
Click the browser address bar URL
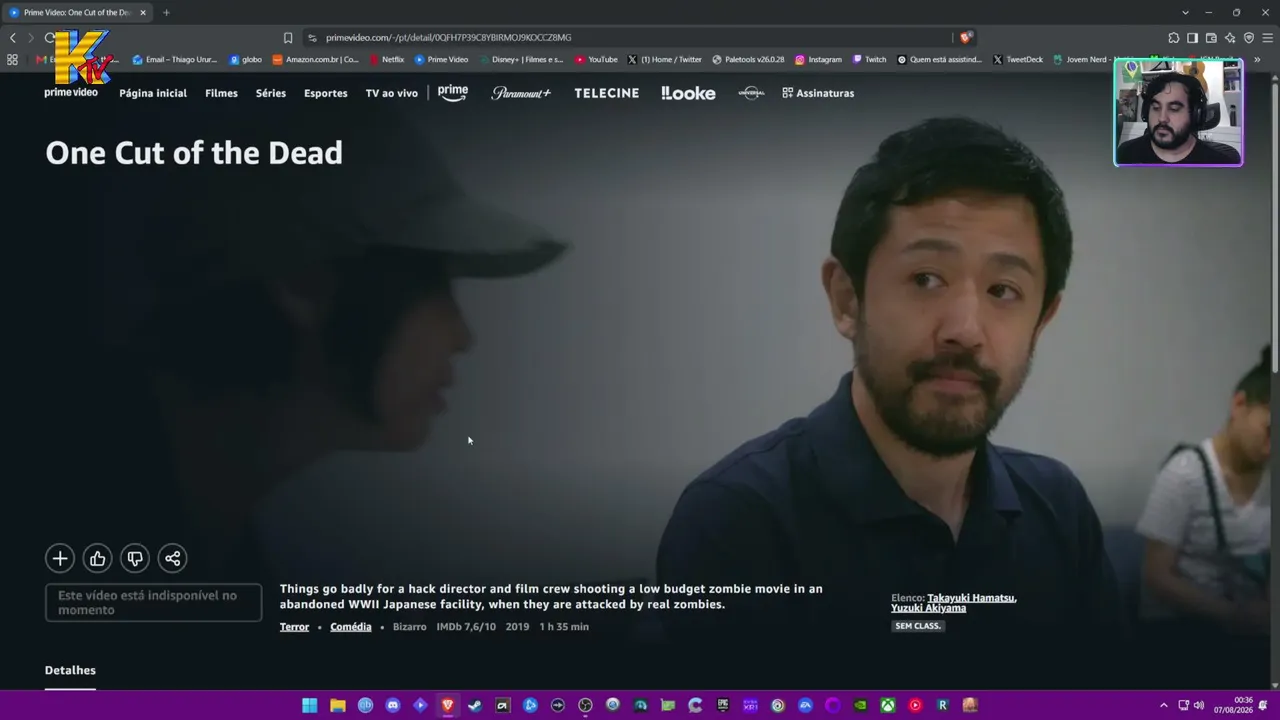[x=449, y=38]
